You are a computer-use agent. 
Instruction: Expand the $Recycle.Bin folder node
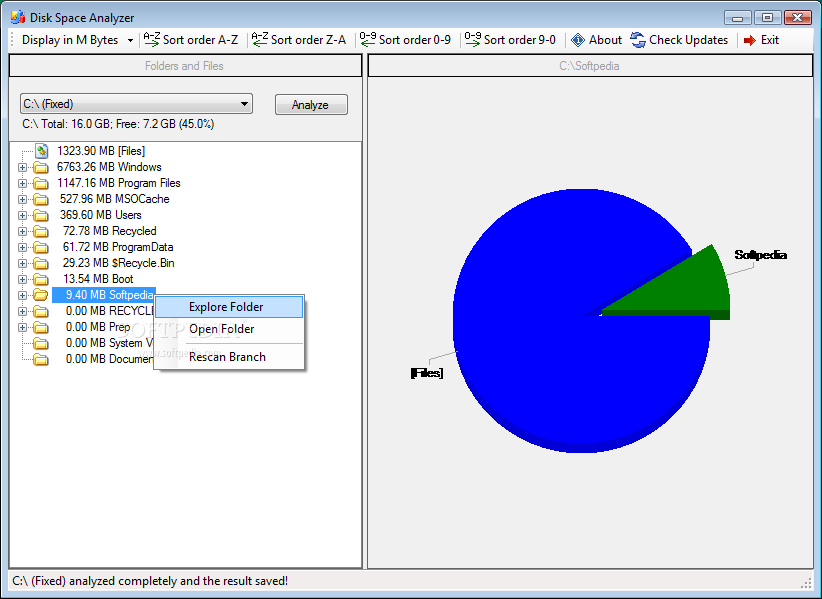pos(22,264)
